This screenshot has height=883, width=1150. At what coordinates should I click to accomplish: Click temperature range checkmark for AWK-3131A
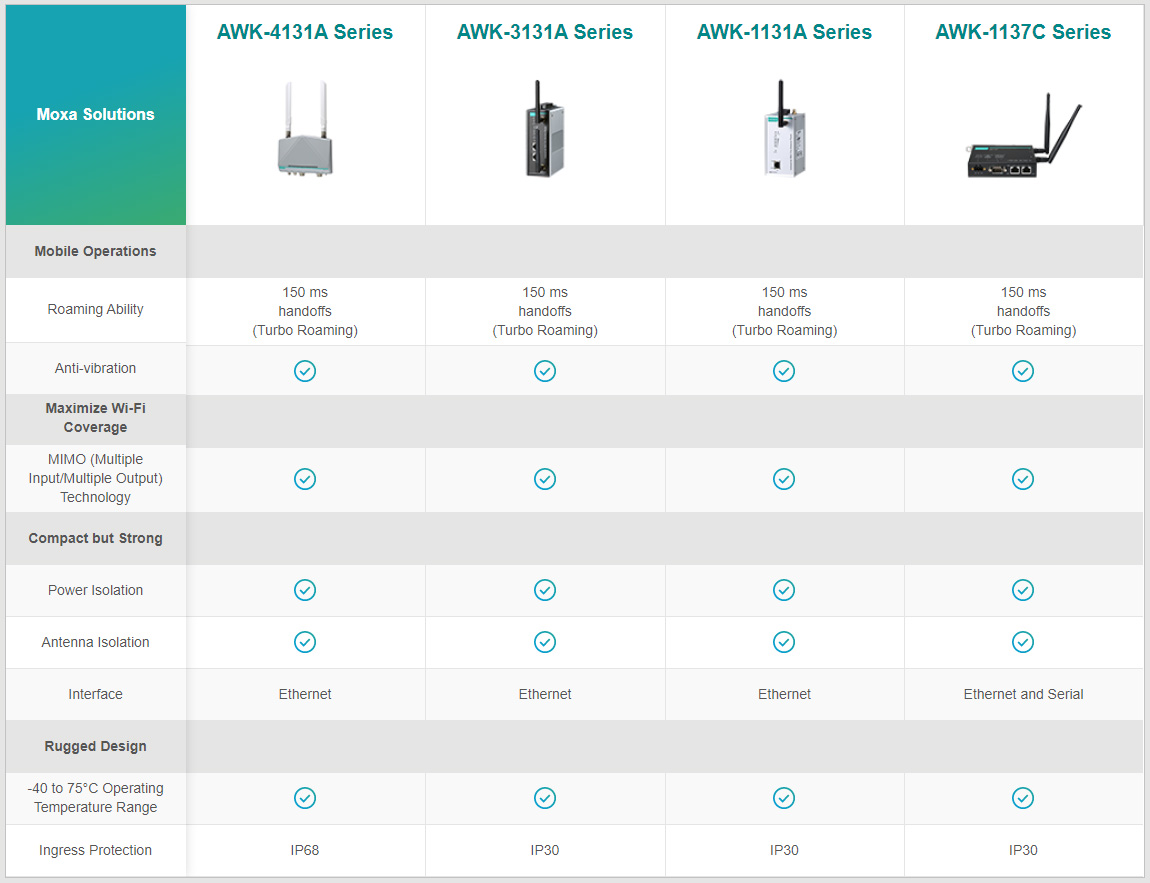(x=545, y=798)
